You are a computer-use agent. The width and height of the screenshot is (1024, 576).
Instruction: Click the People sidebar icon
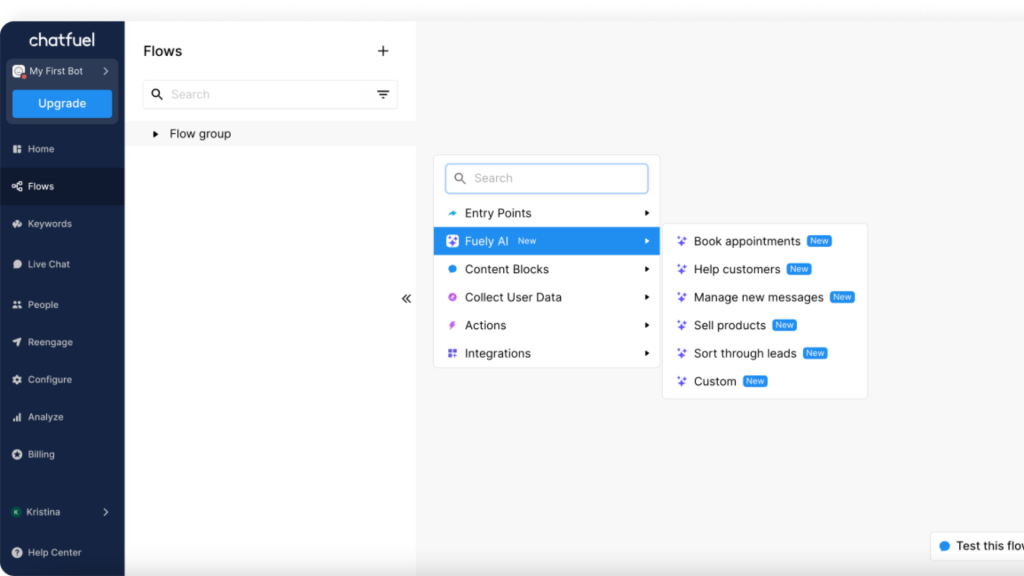[x=17, y=304]
